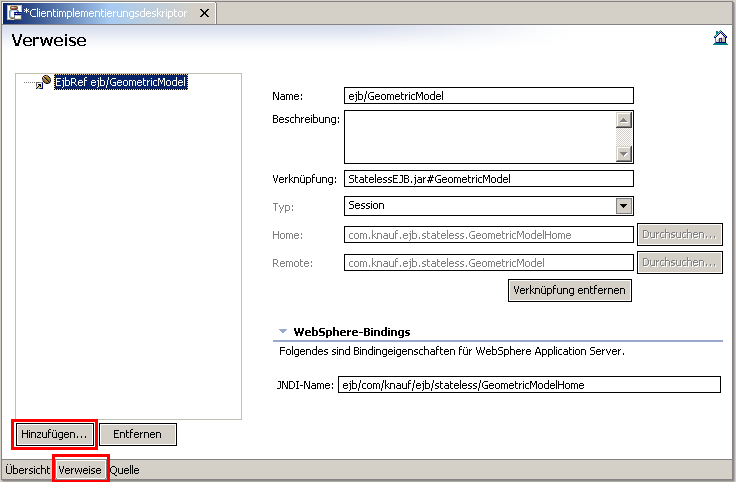Open the Typ dropdown showing Session
This screenshot has height=482, width=736.
[x=624, y=205]
